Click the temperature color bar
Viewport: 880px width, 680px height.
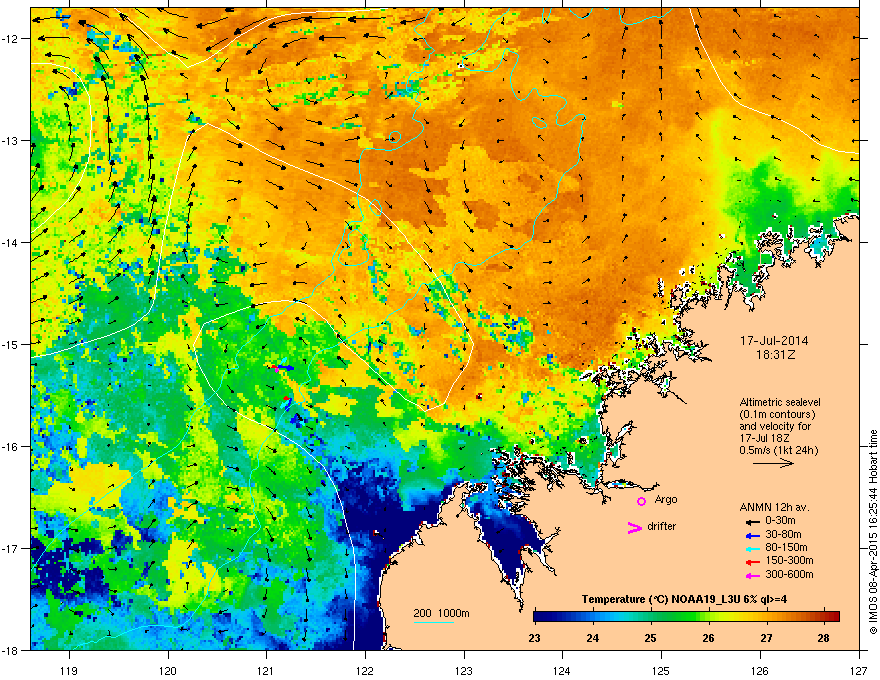(x=686, y=616)
